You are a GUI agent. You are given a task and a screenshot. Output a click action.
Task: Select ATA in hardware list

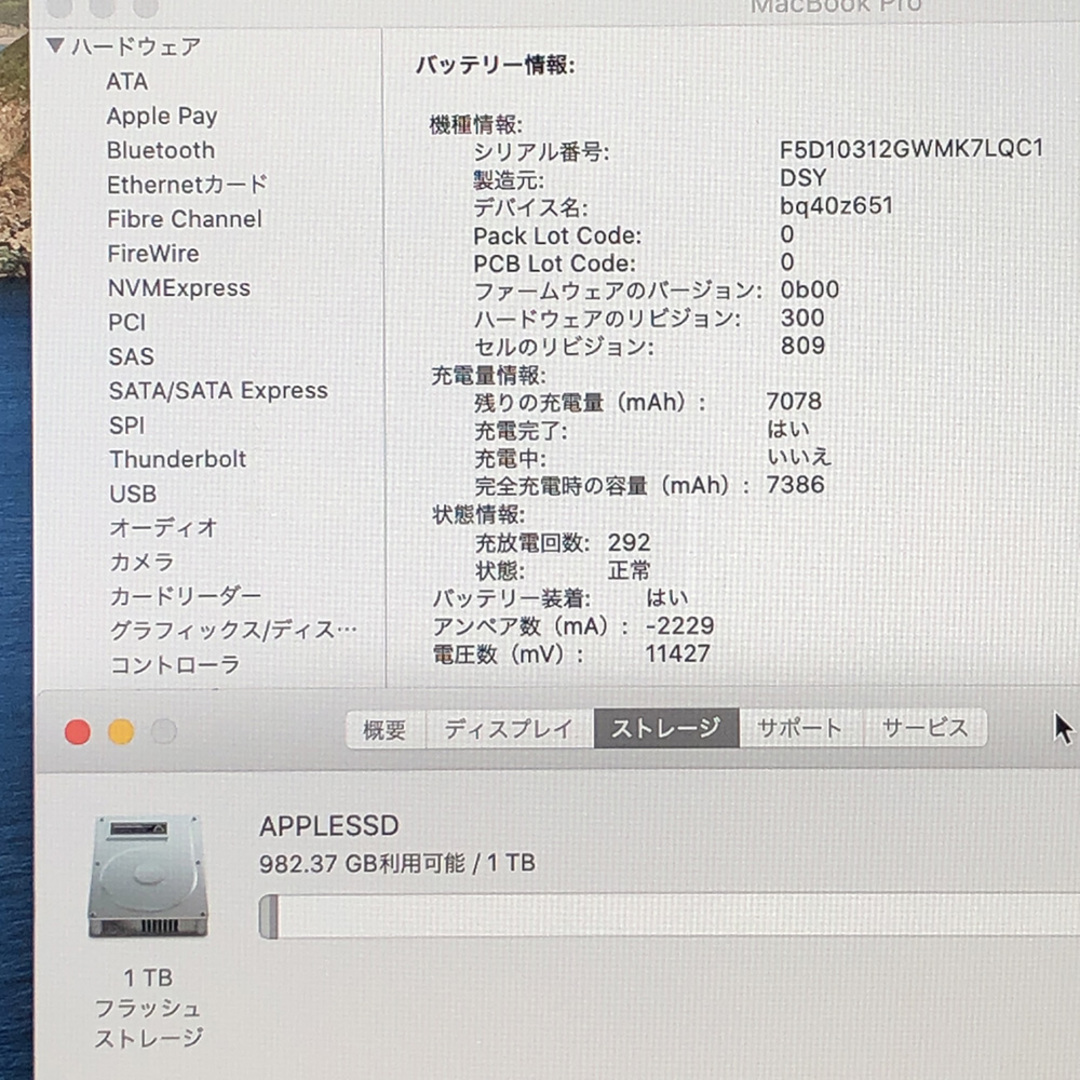(127, 81)
